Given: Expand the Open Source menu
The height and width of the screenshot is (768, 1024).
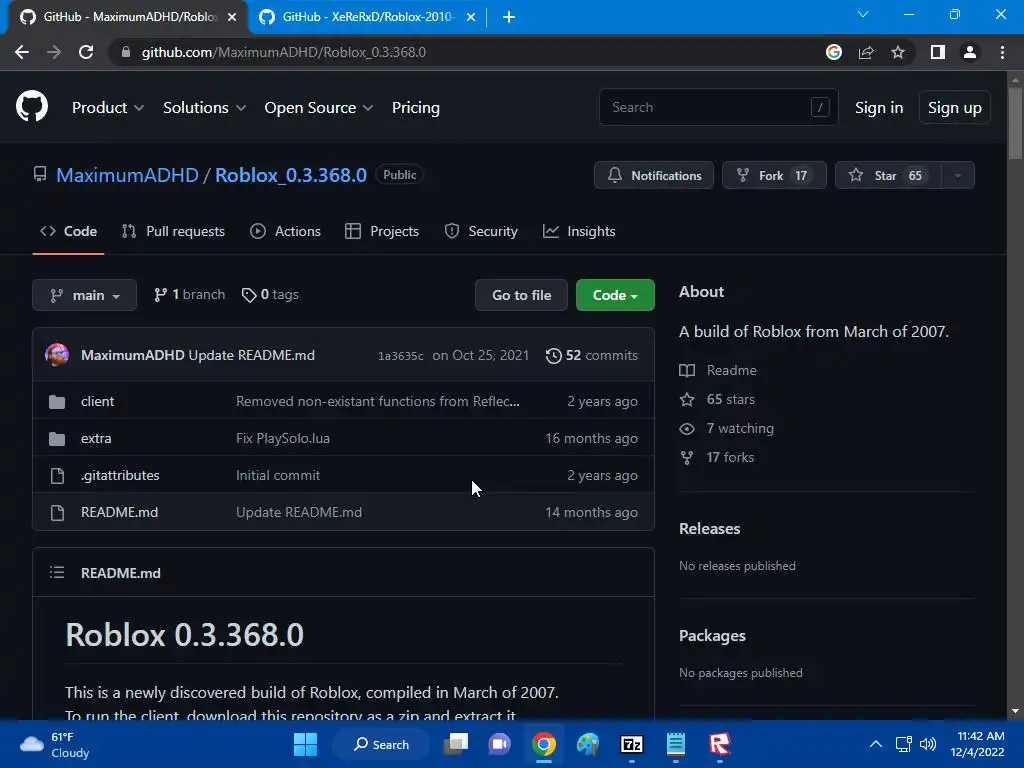Looking at the screenshot, I should click(x=319, y=108).
